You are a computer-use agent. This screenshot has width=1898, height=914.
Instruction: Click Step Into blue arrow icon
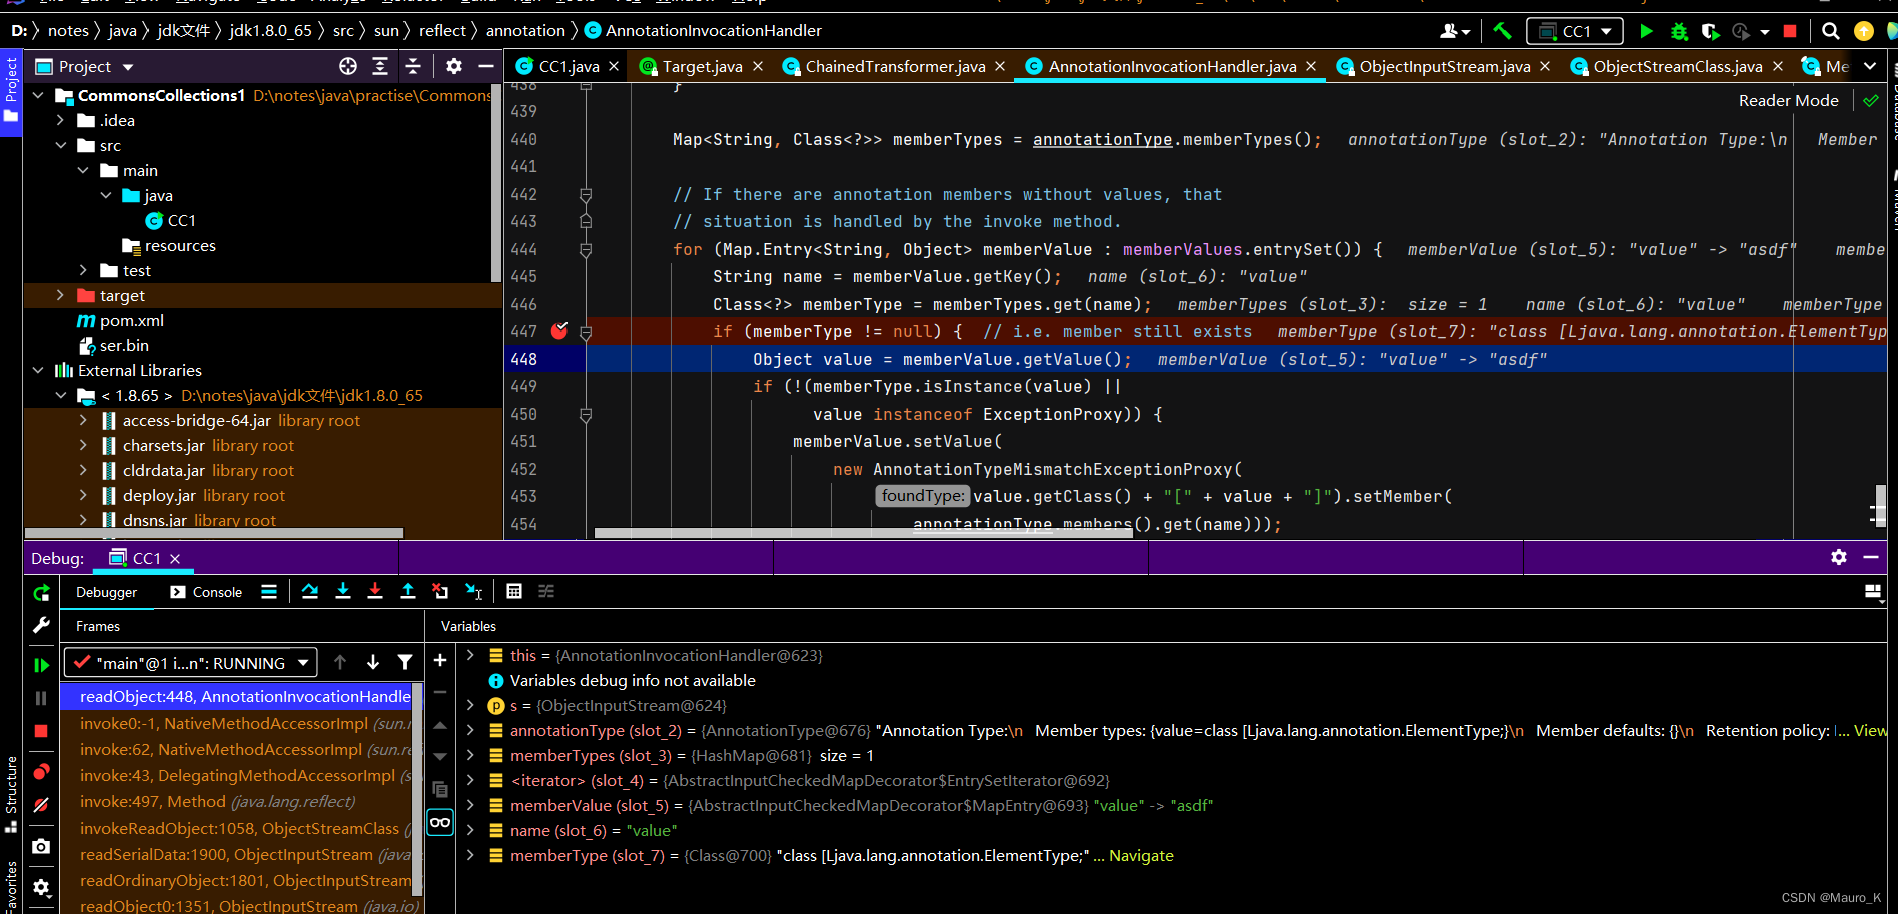(x=343, y=592)
